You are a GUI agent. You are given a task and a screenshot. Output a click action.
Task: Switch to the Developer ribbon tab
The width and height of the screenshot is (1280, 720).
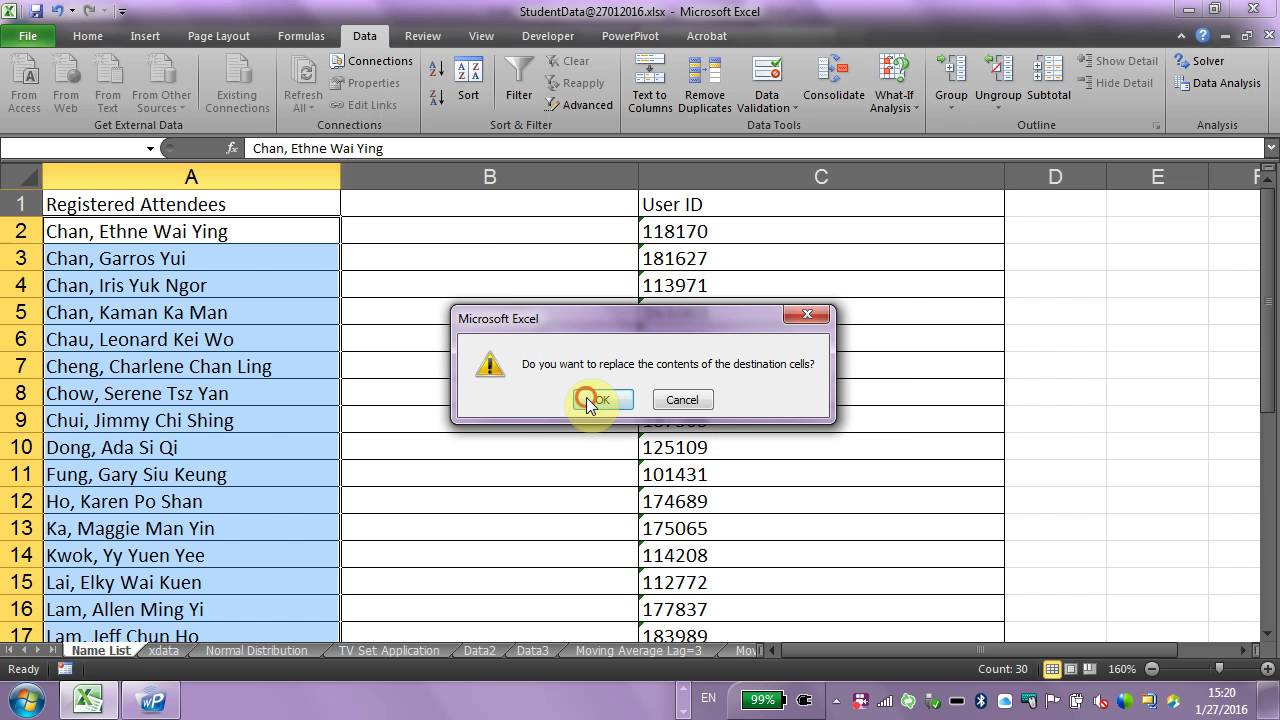pyautogui.click(x=548, y=36)
